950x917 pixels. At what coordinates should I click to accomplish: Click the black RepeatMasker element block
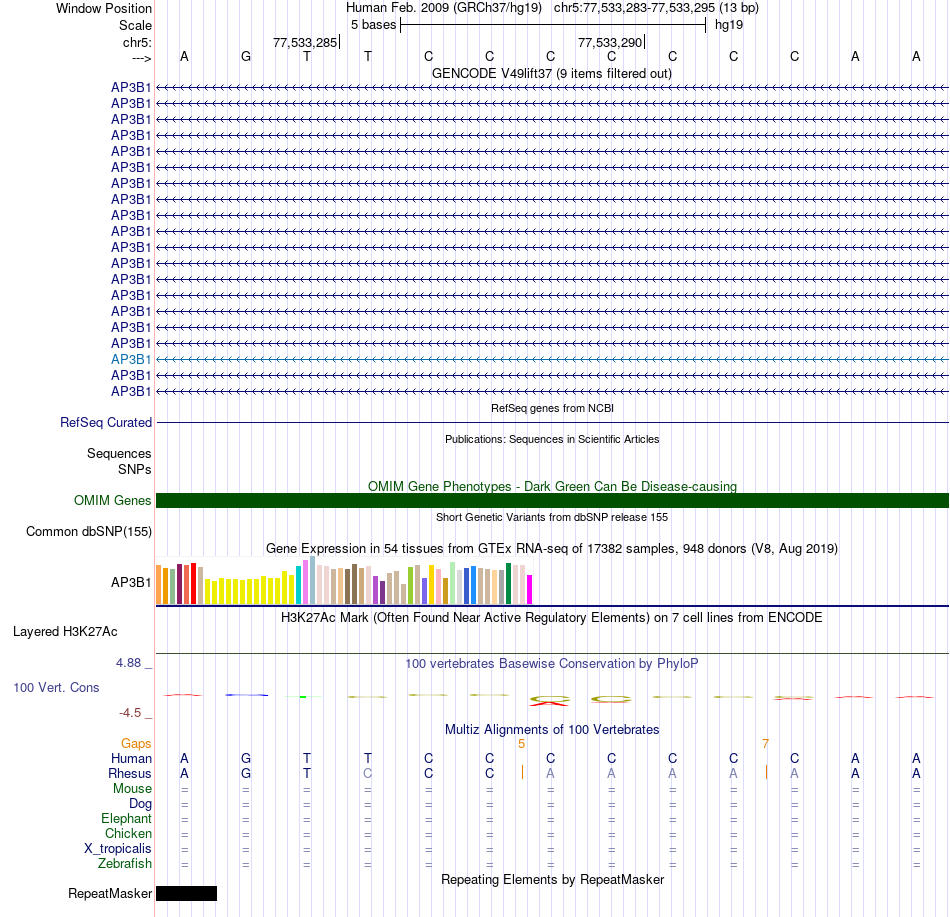tap(187, 893)
